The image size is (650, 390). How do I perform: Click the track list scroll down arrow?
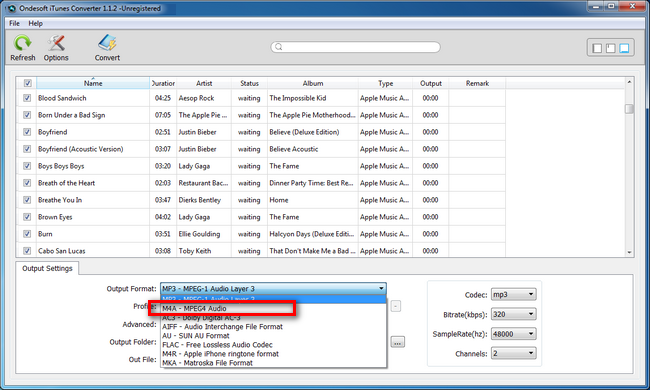click(x=629, y=252)
